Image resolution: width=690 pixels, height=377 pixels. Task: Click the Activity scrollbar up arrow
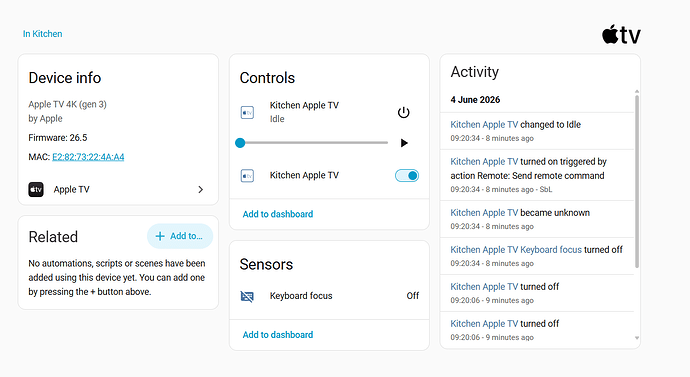[637, 92]
